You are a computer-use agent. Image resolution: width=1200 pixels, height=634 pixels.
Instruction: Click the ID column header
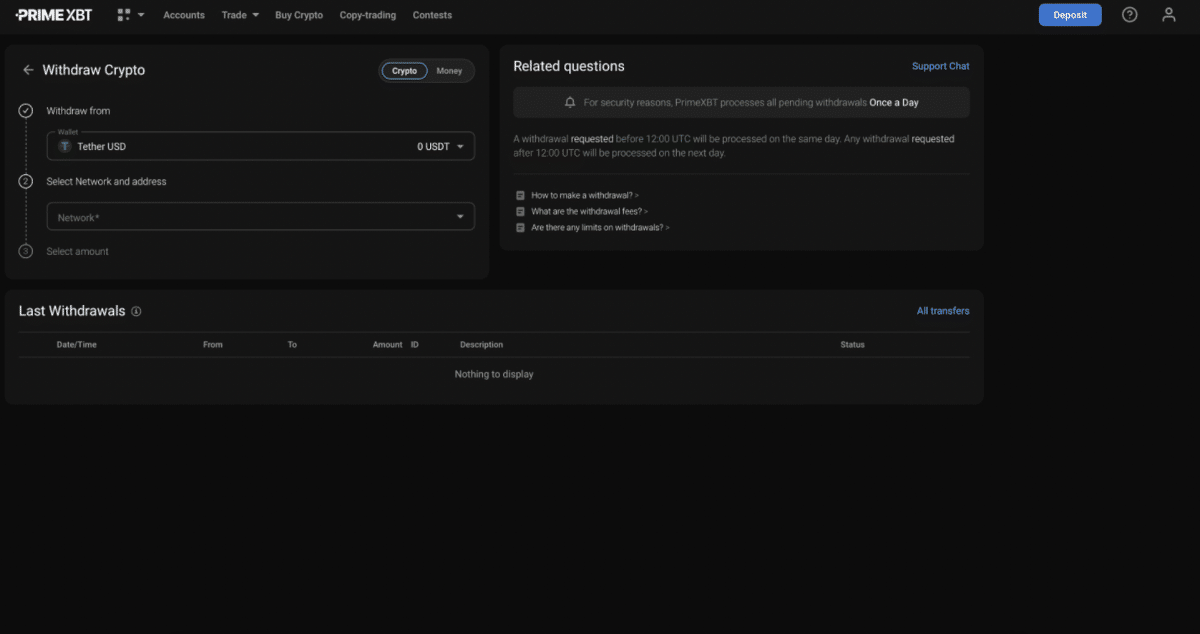click(415, 345)
